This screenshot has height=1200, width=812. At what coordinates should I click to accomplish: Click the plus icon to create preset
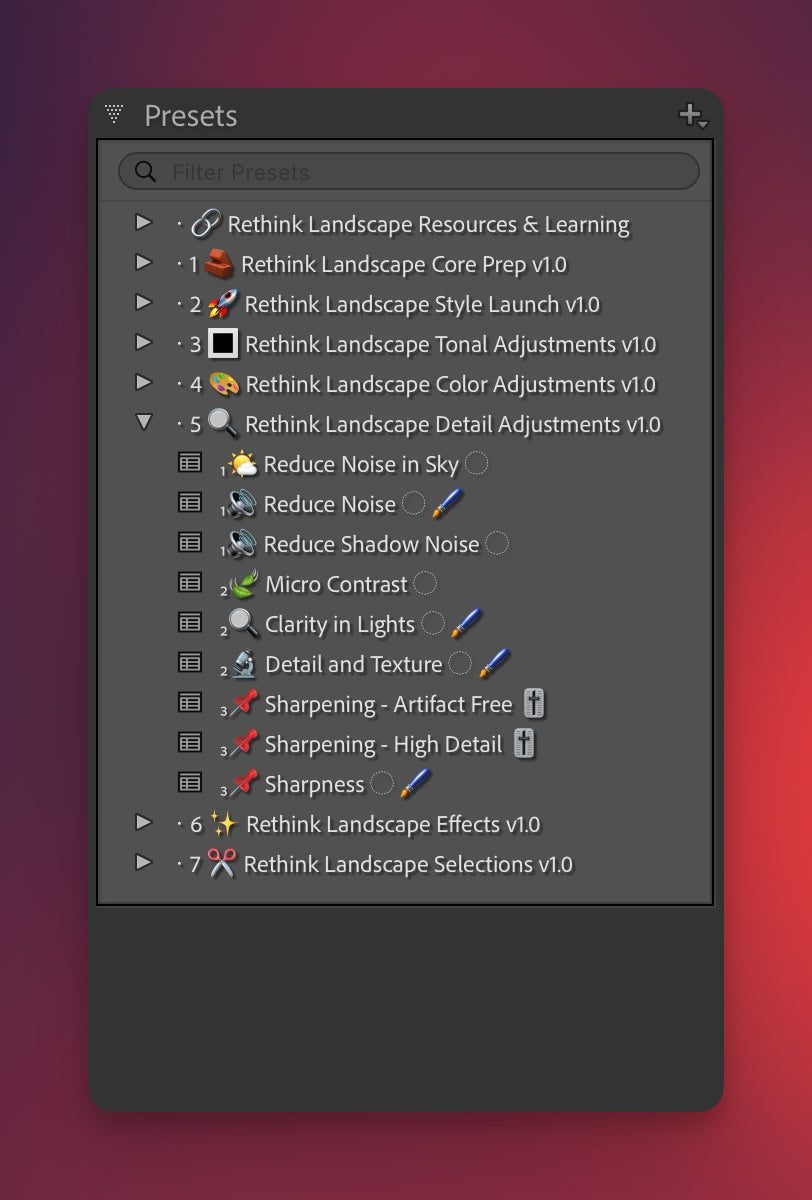click(x=693, y=116)
